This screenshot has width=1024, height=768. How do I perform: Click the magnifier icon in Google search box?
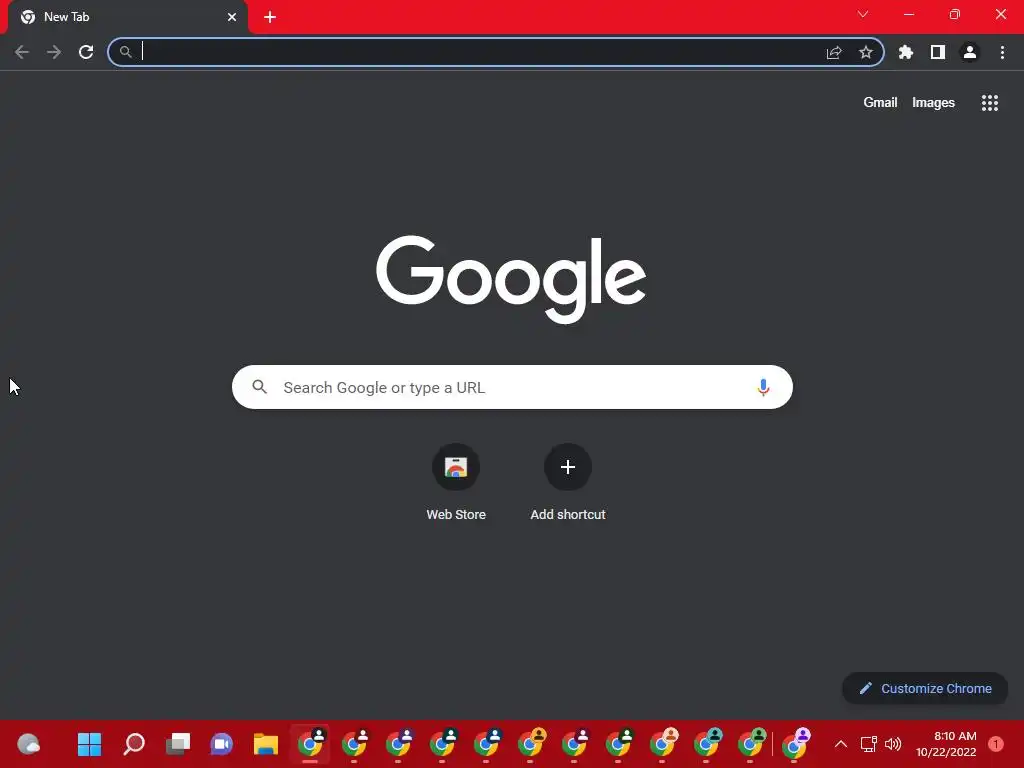[260, 387]
